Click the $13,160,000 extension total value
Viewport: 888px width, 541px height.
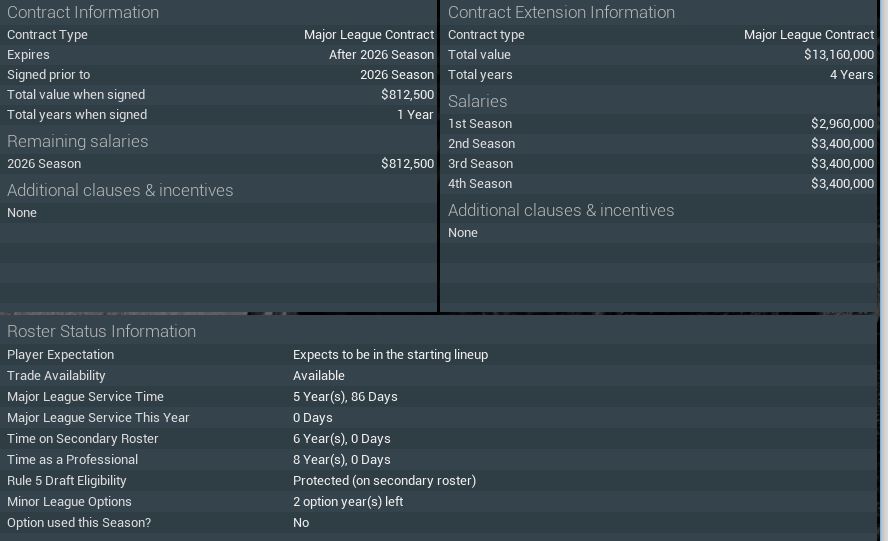pos(838,54)
